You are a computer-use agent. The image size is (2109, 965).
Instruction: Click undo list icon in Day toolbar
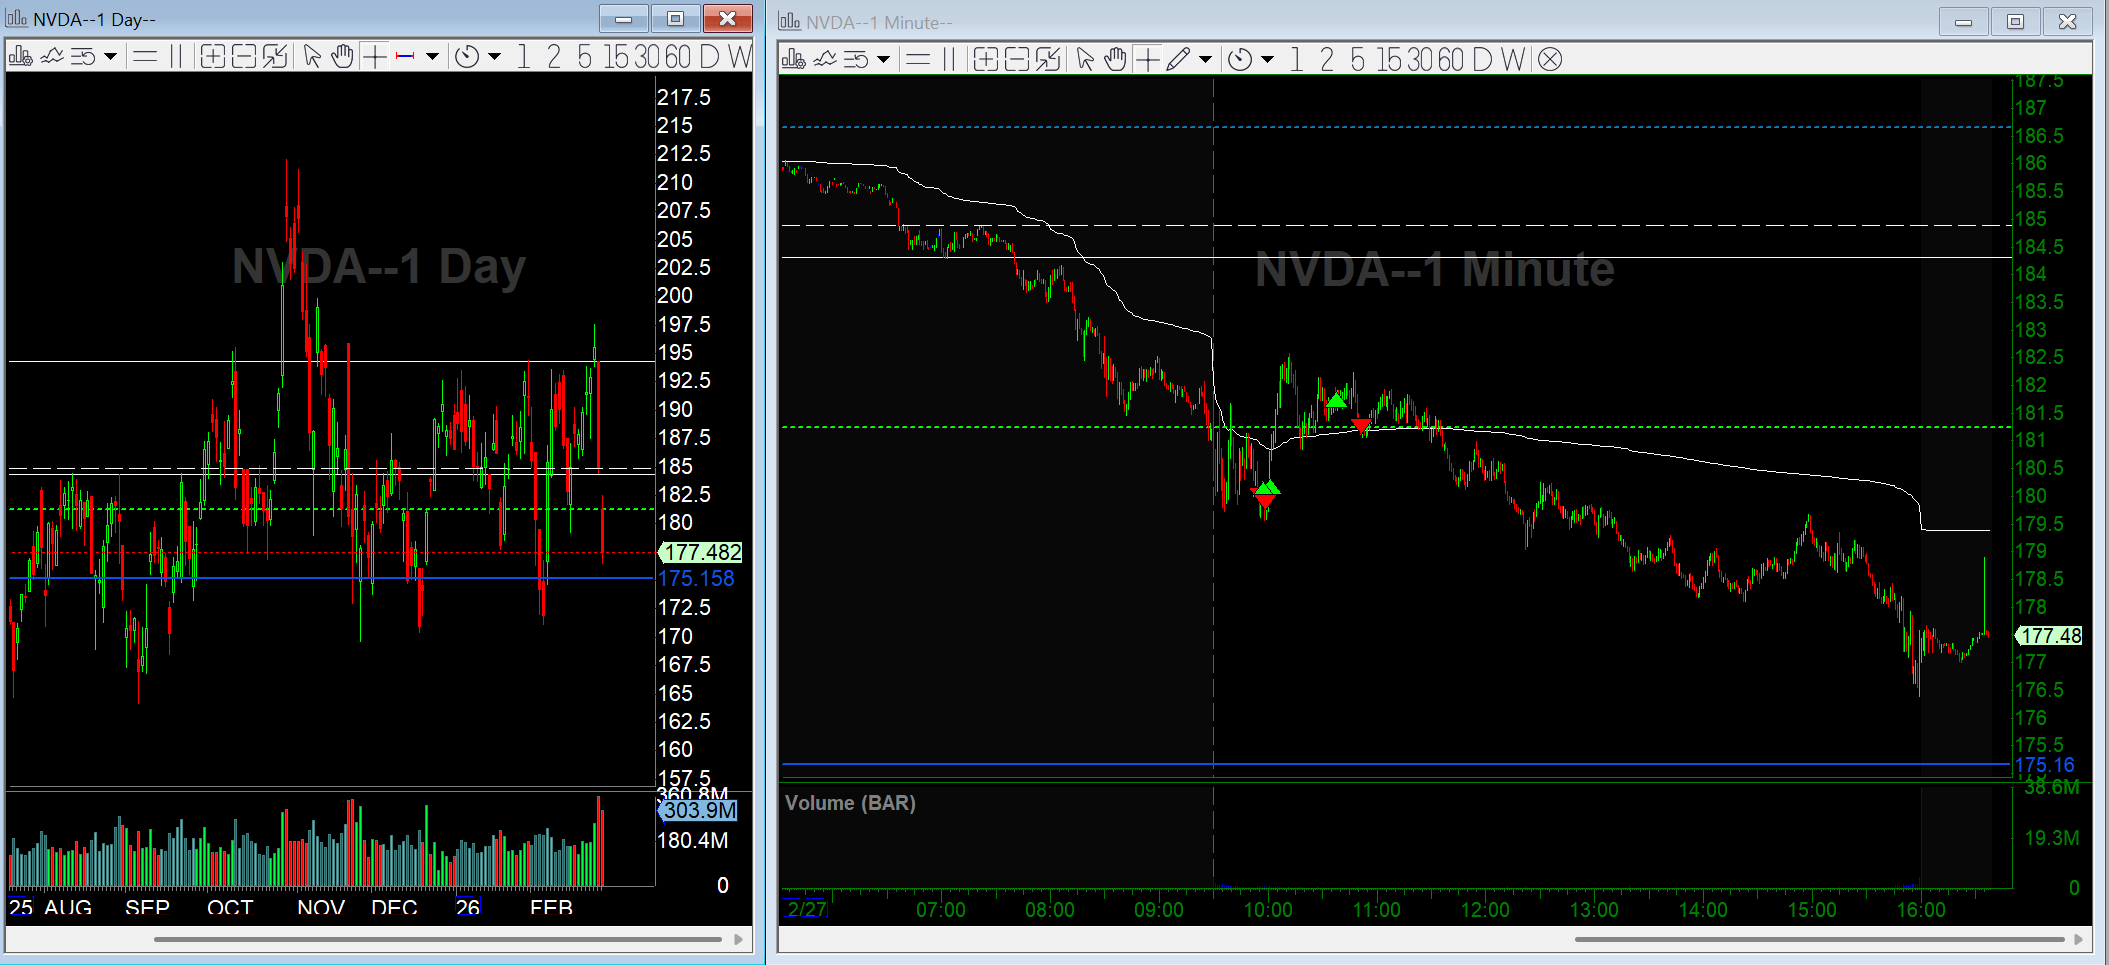(84, 57)
